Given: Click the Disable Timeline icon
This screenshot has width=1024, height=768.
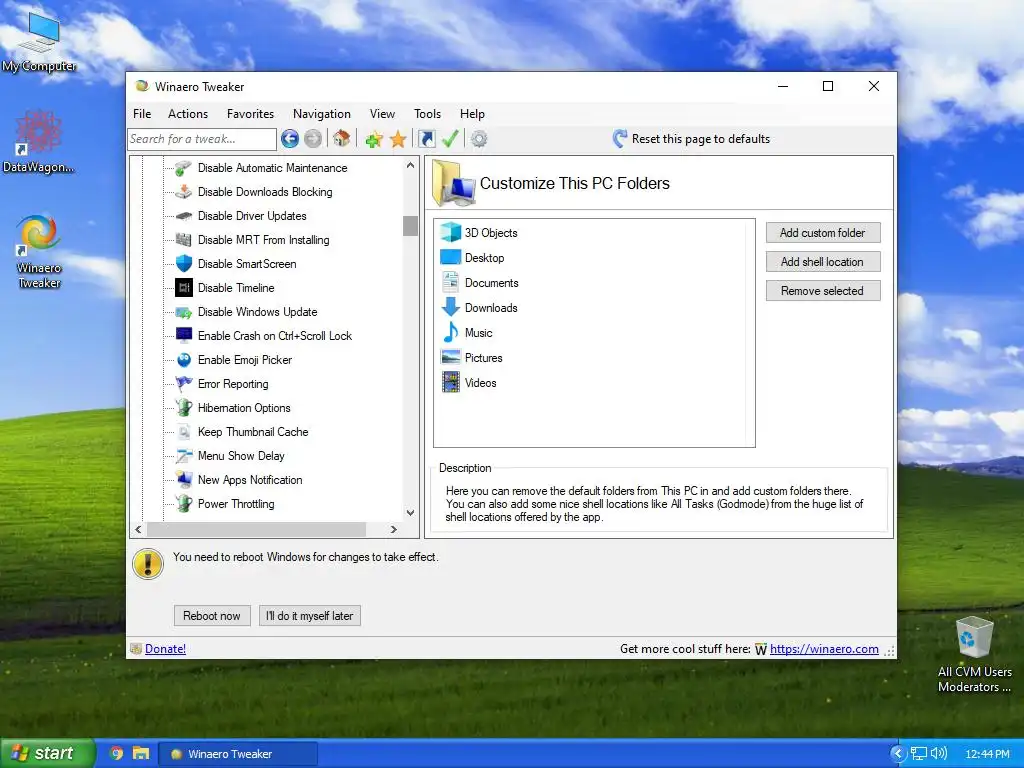Looking at the screenshot, I should click(184, 287).
